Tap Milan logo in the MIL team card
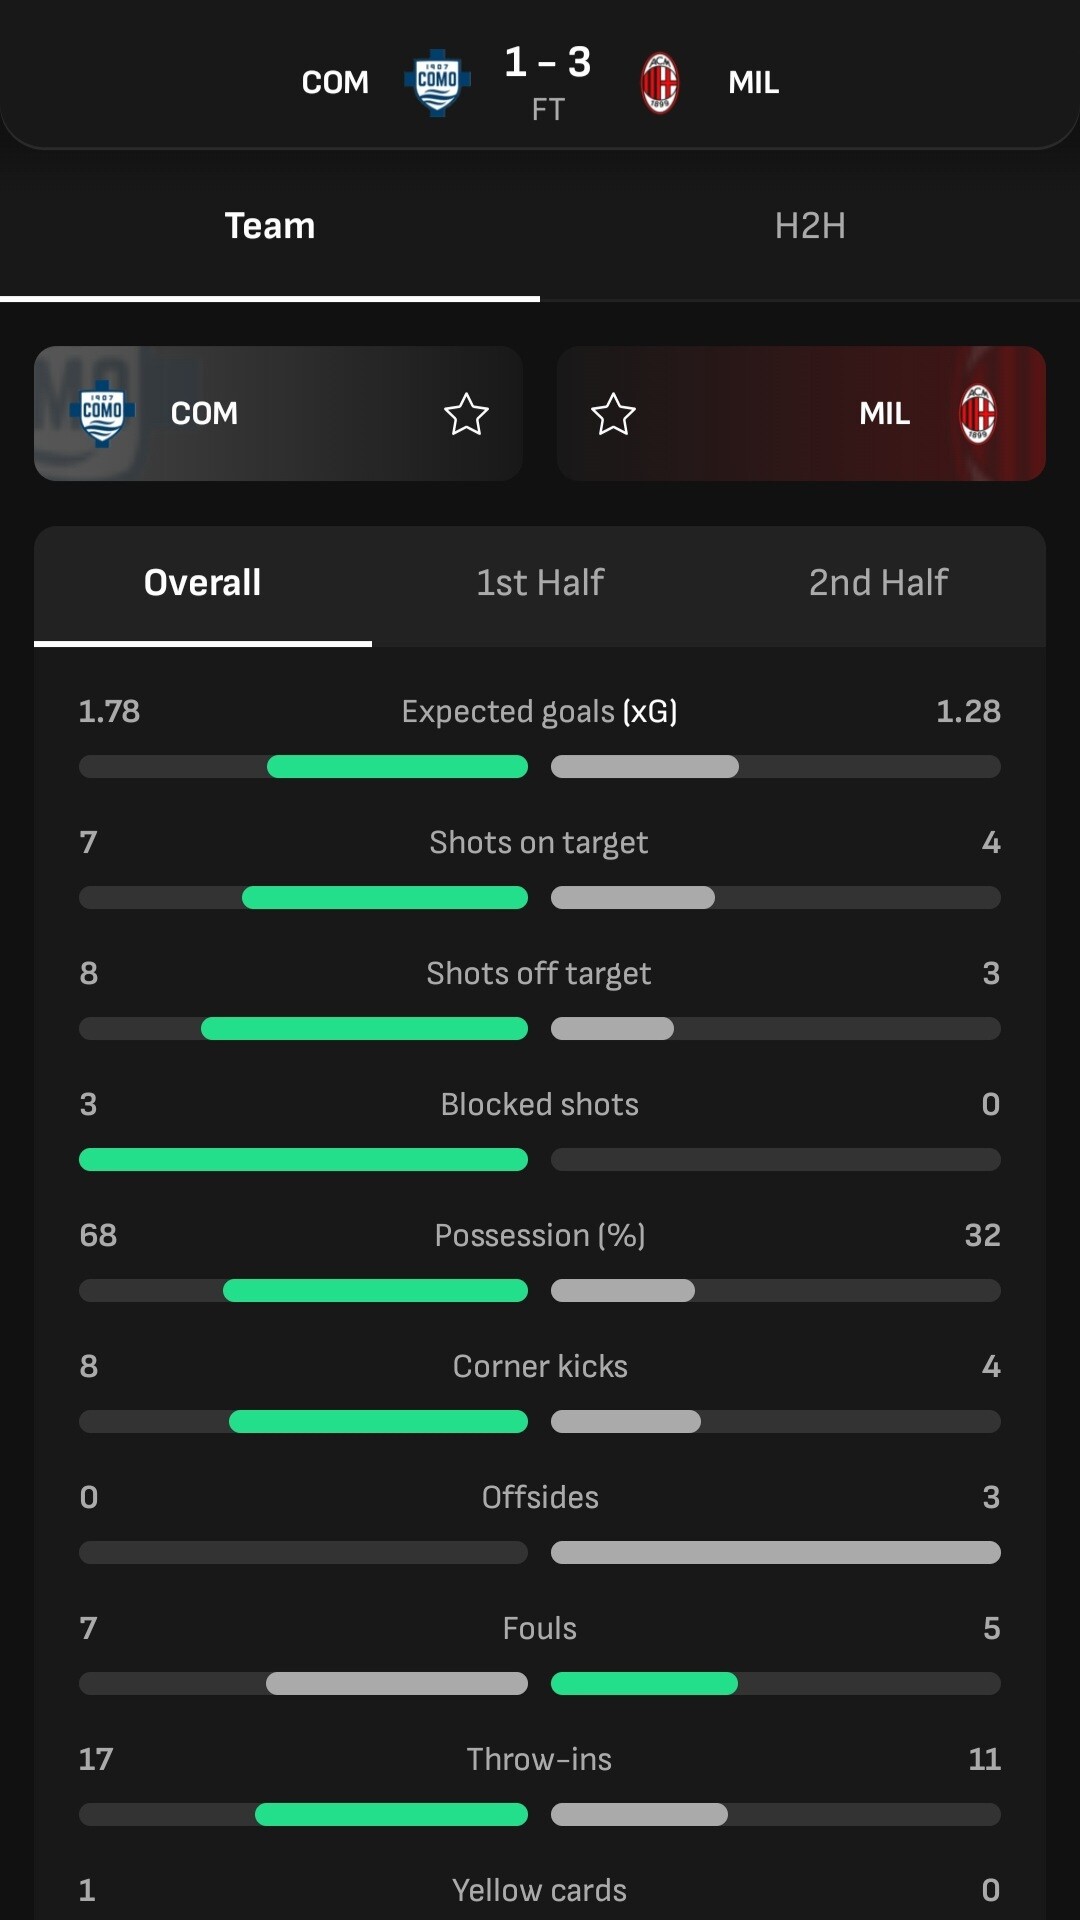 click(978, 413)
